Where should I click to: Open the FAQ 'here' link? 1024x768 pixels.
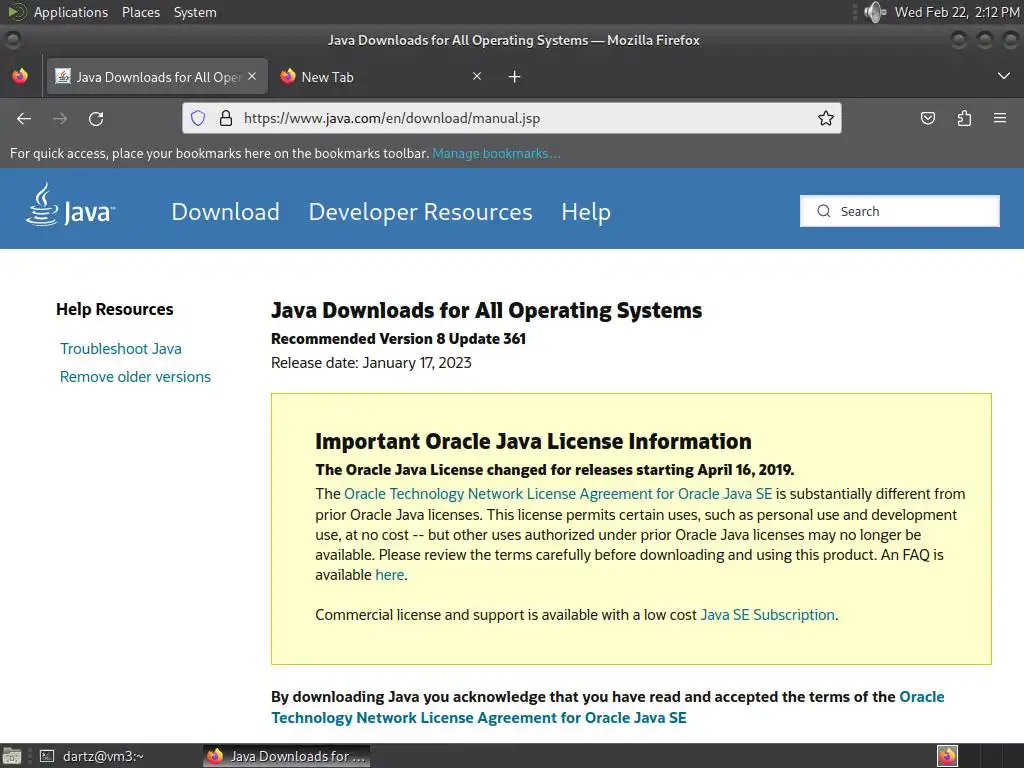pos(390,575)
